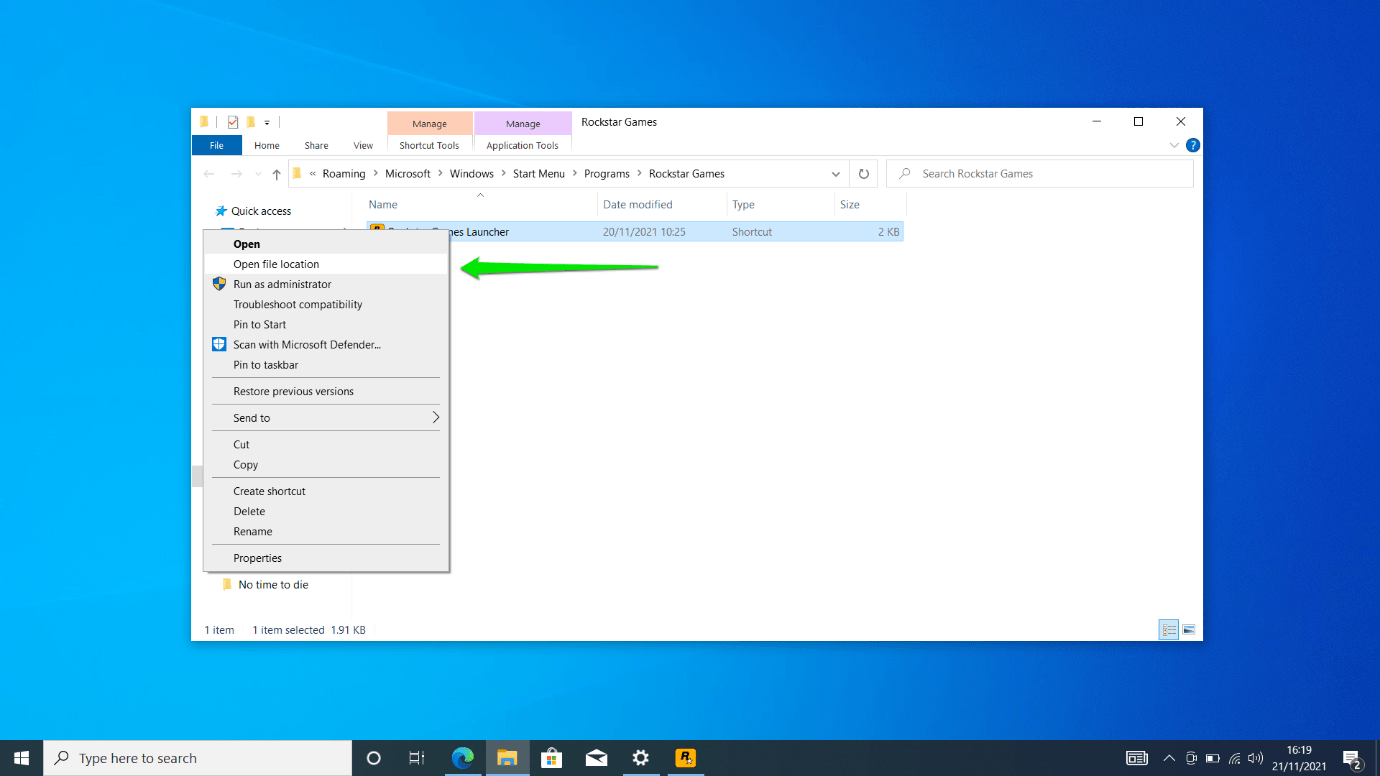Open the Customize Quick Access Toolbar dropdown
The image size is (1380, 776).
pyautogui.click(x=266, y=121)
